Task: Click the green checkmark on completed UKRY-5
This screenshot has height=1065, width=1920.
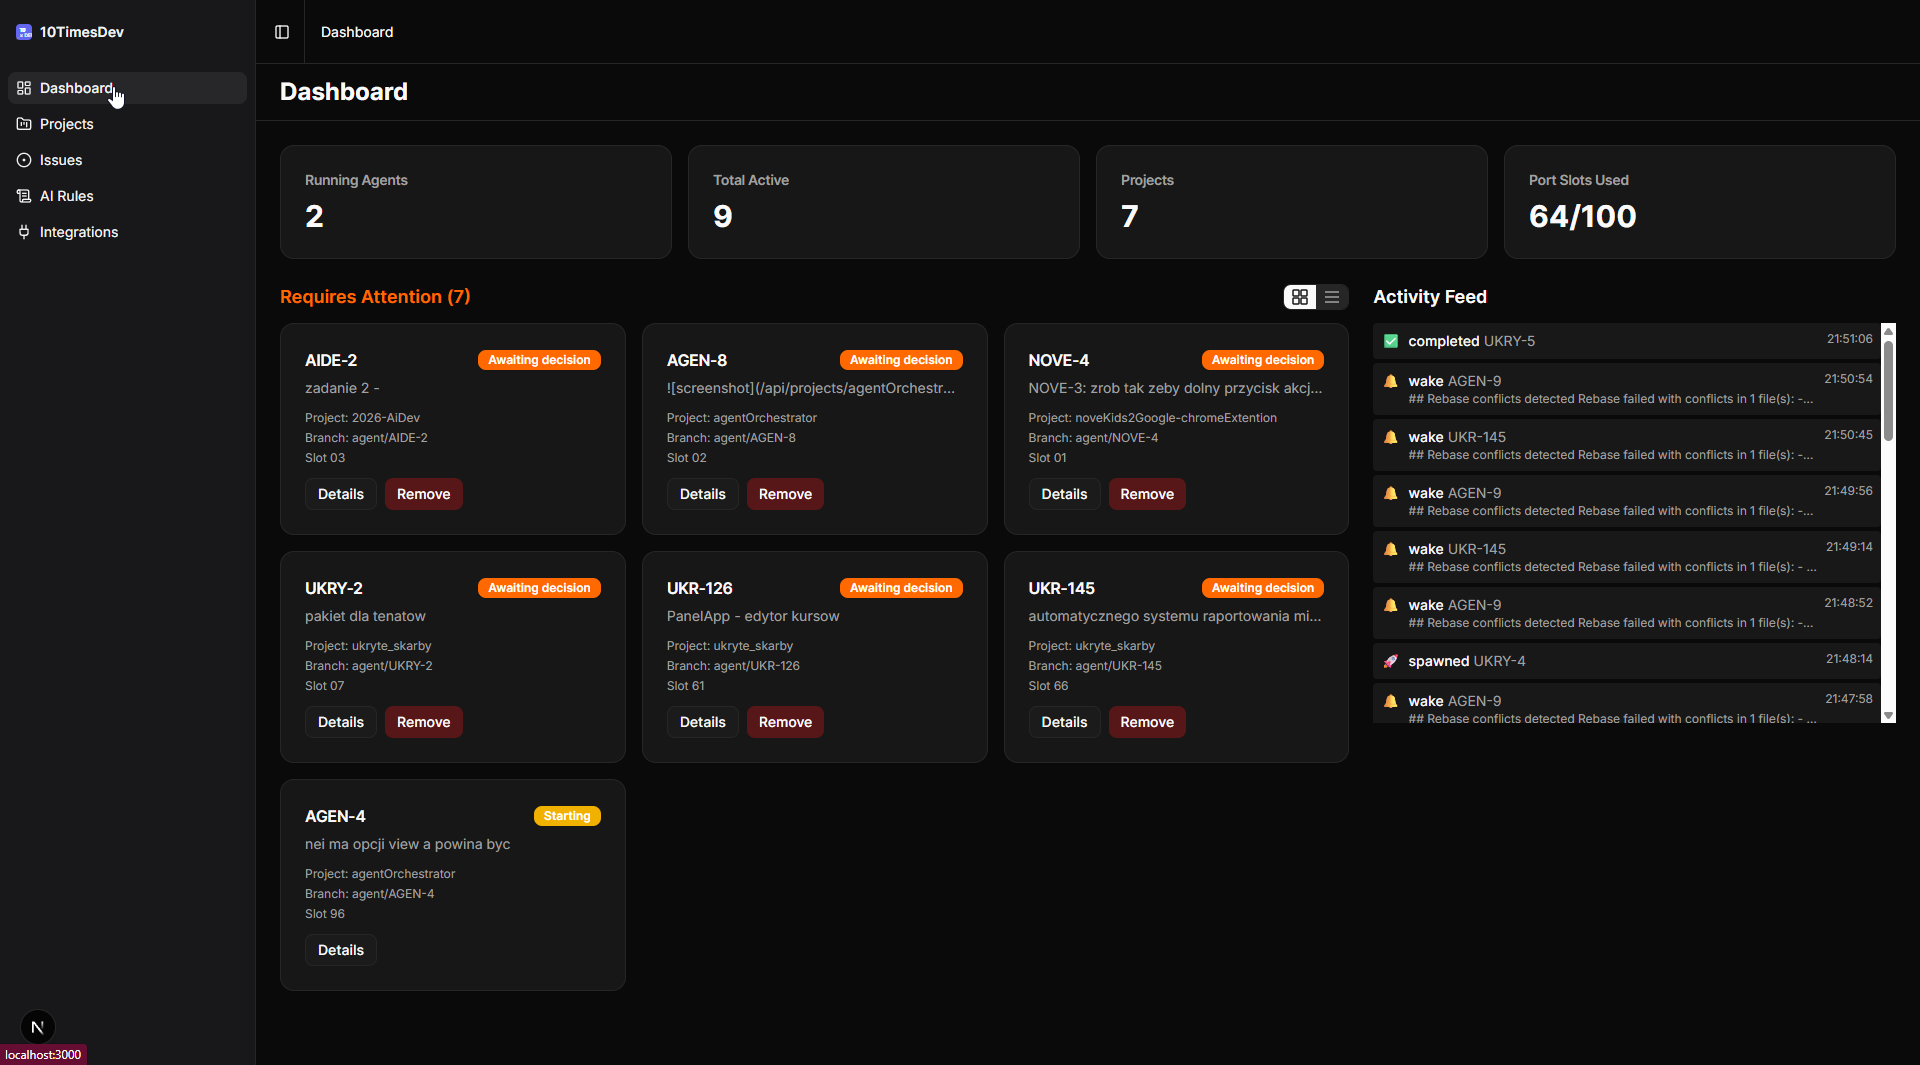Action: pos(1391,340)
